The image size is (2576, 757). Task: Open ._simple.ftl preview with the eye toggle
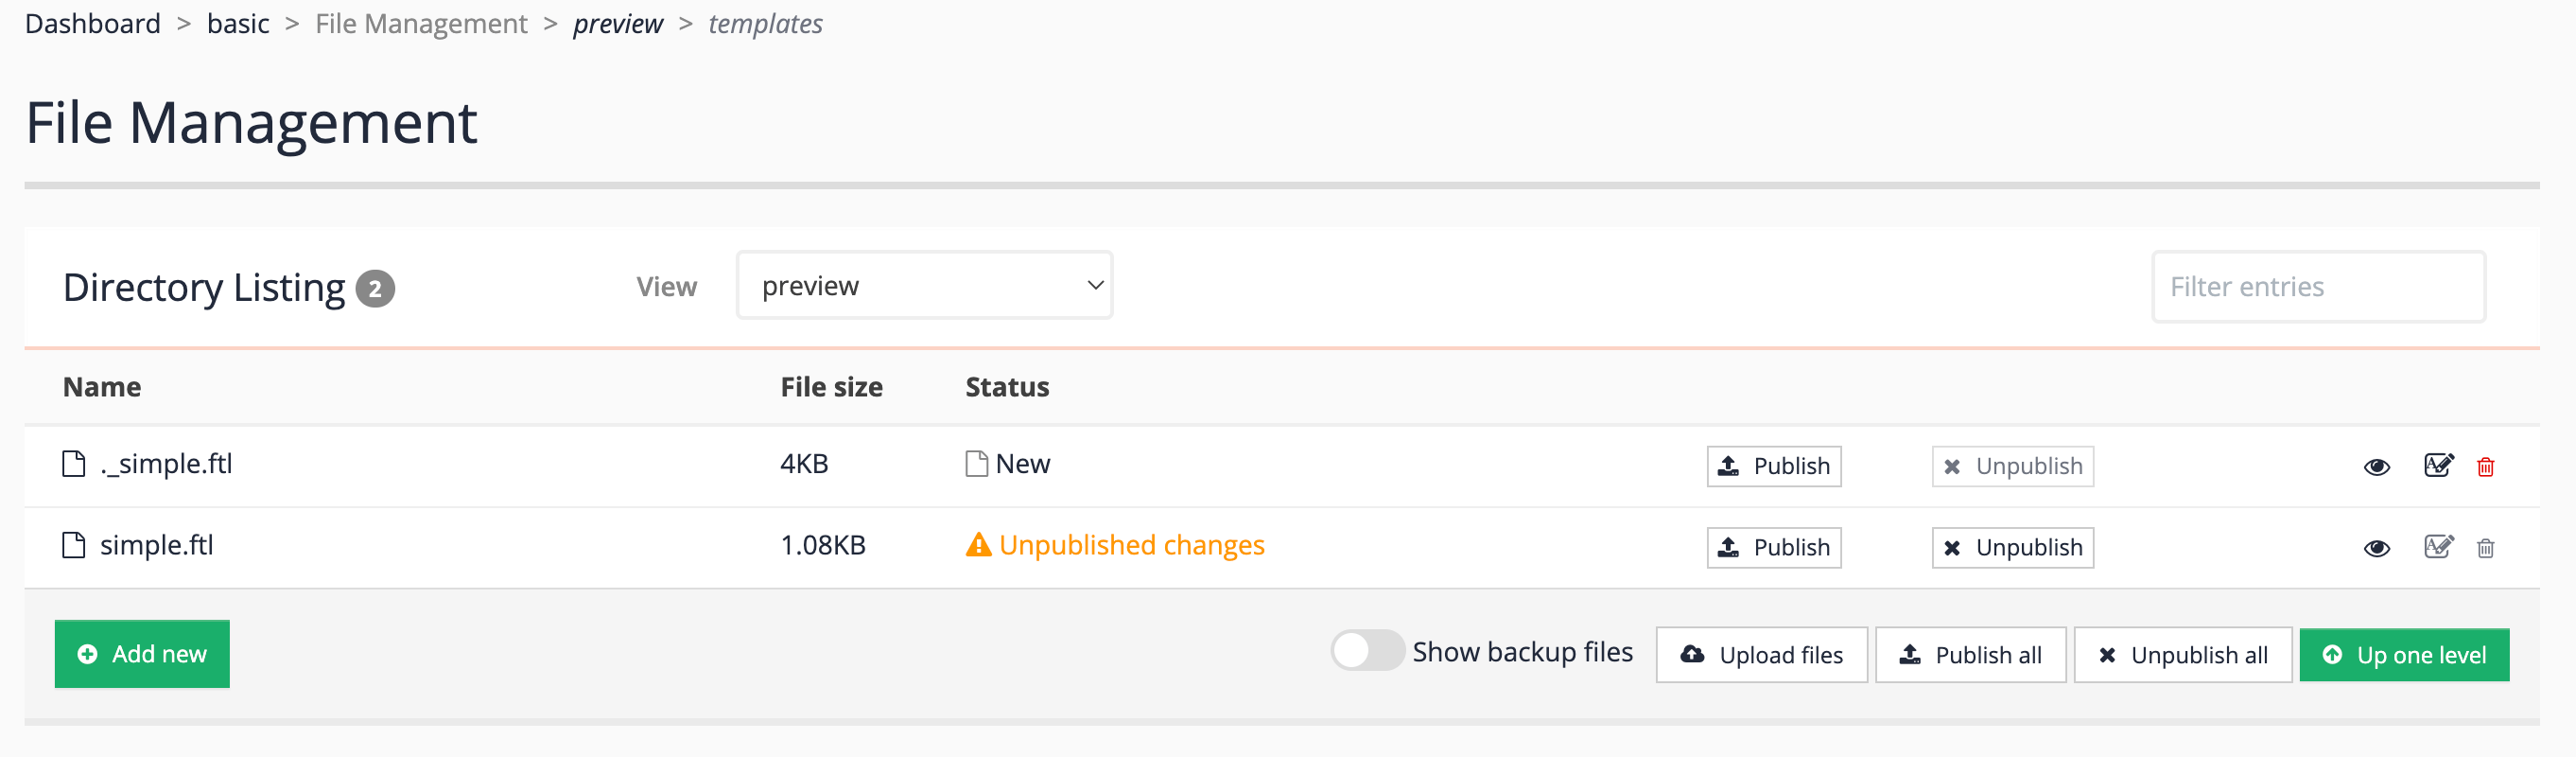2377,466
